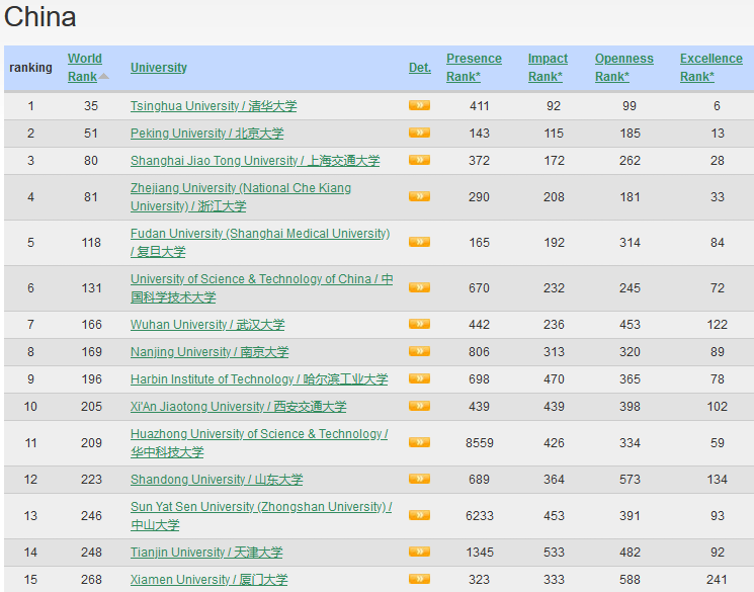The width and height of the screenshot is (754, 592).
Task: Open Xi'An Jiaotong University link
Action: [238, 407]
